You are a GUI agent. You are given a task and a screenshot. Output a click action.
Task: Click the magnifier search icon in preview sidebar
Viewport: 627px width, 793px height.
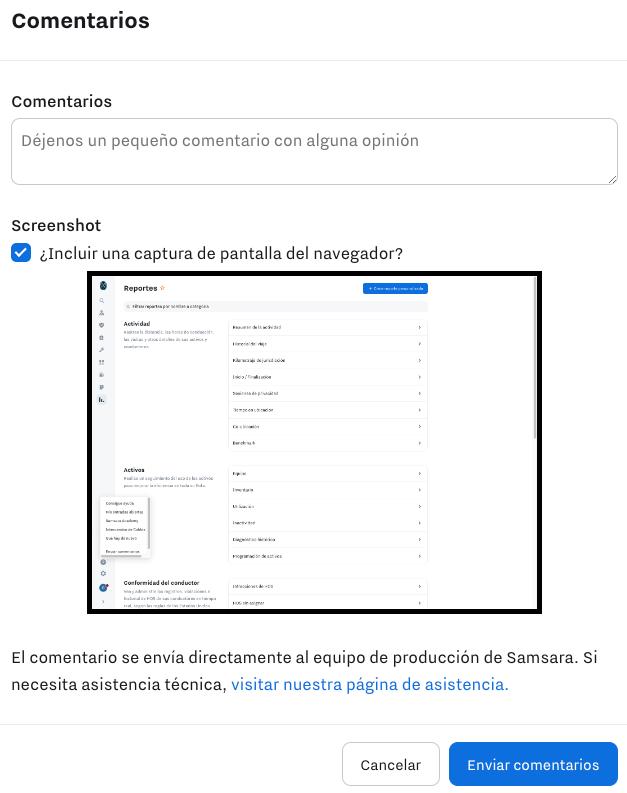(x=102, y=300)
